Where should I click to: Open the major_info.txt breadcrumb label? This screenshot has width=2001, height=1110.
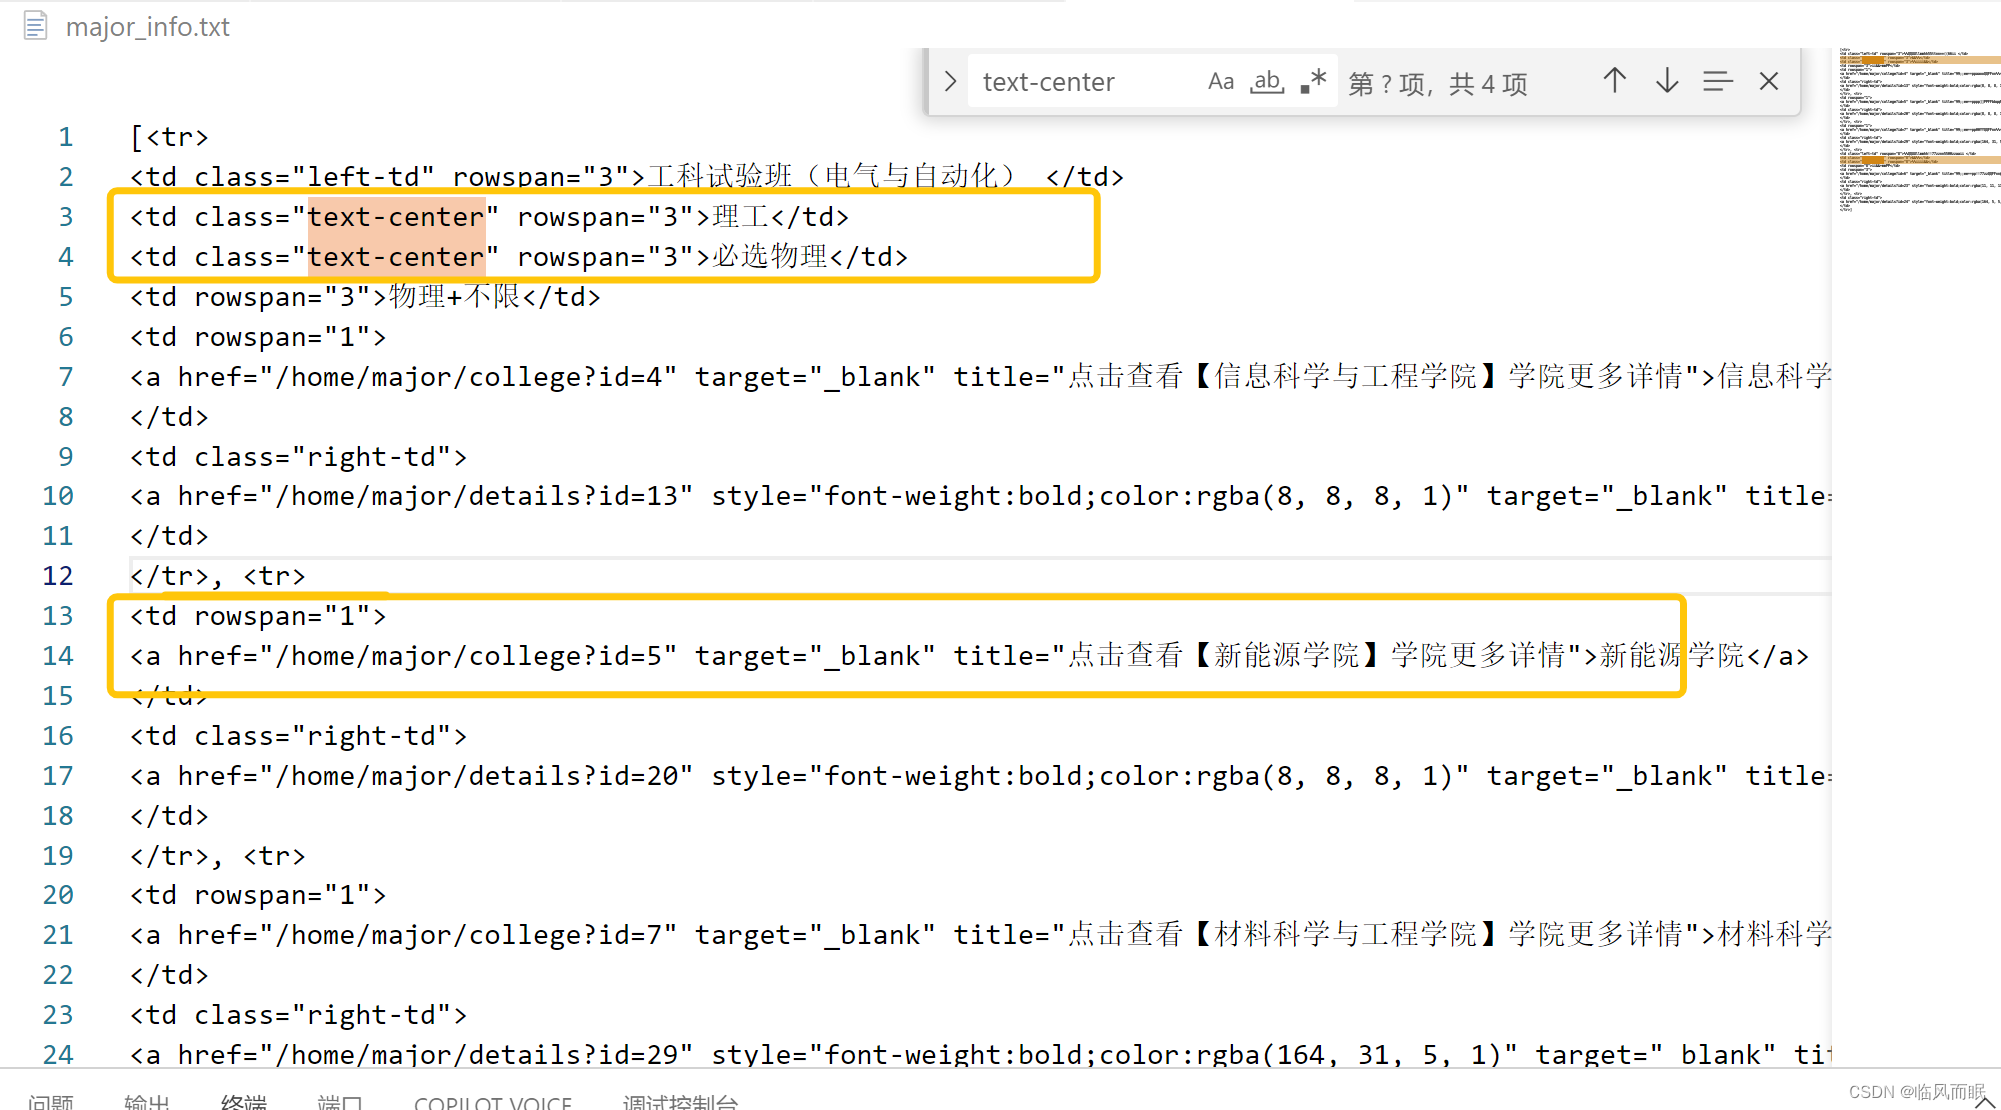point(147,27)
